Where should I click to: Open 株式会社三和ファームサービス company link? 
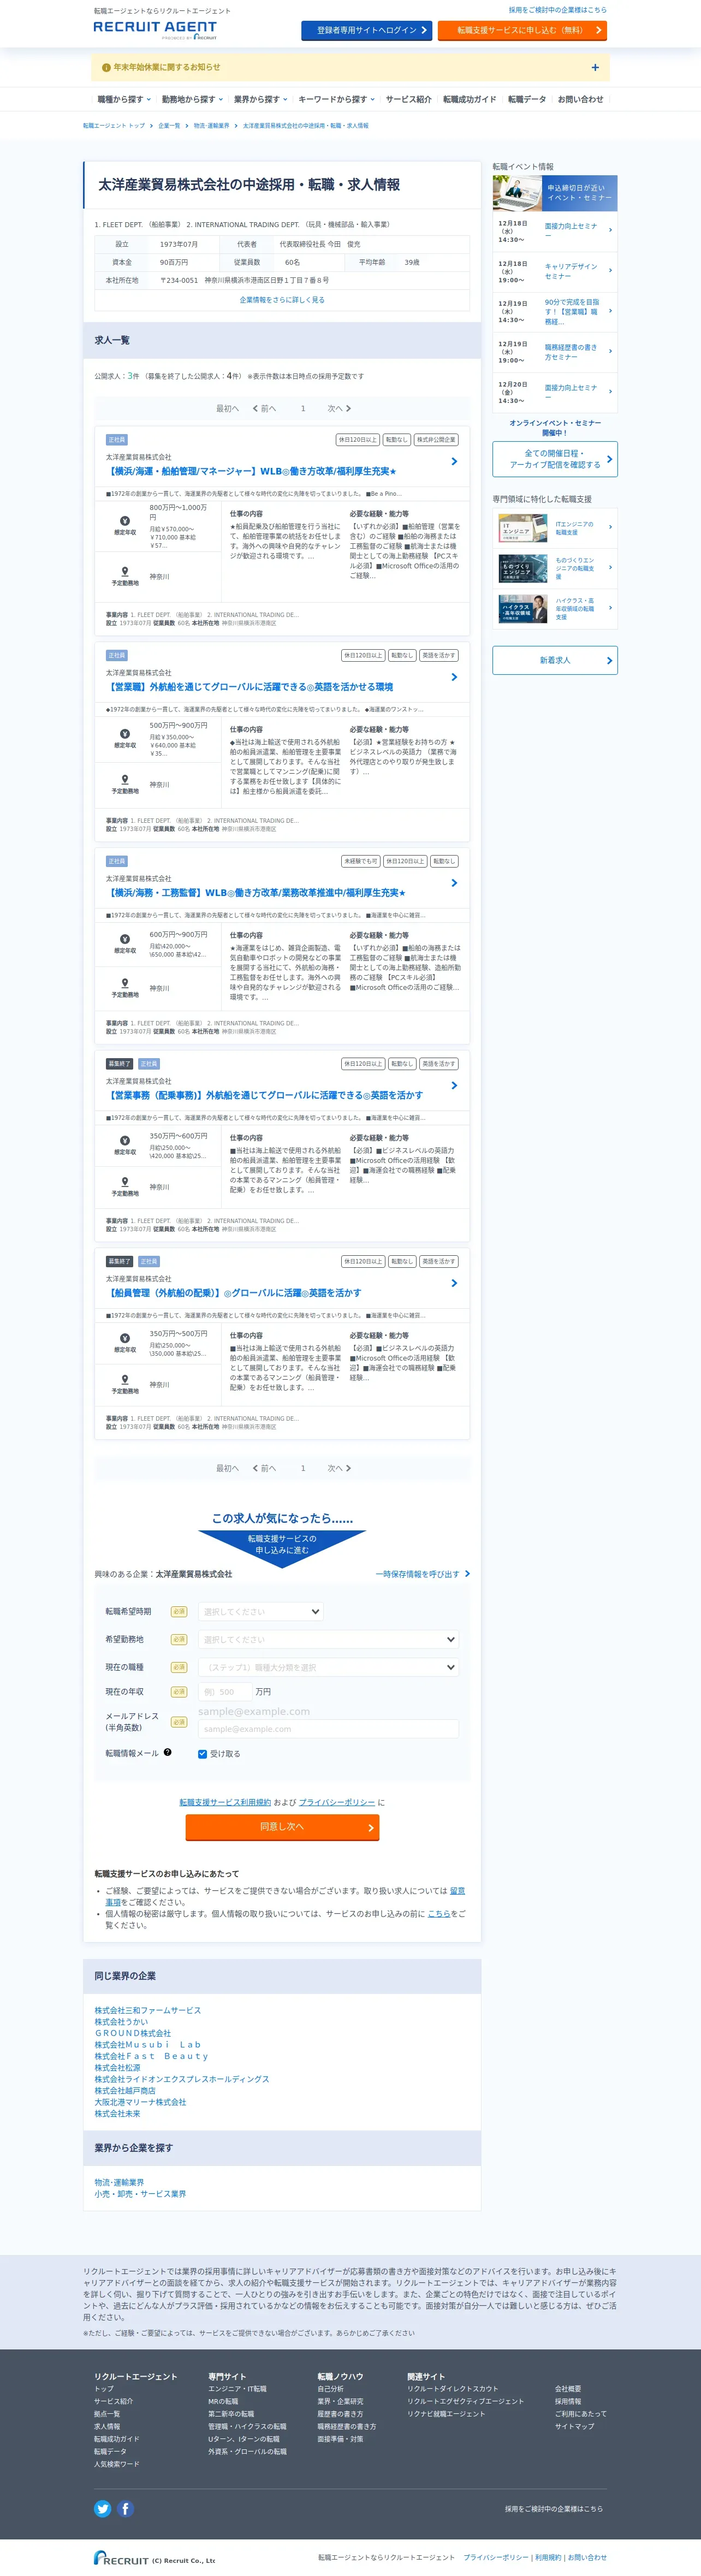148,2010
